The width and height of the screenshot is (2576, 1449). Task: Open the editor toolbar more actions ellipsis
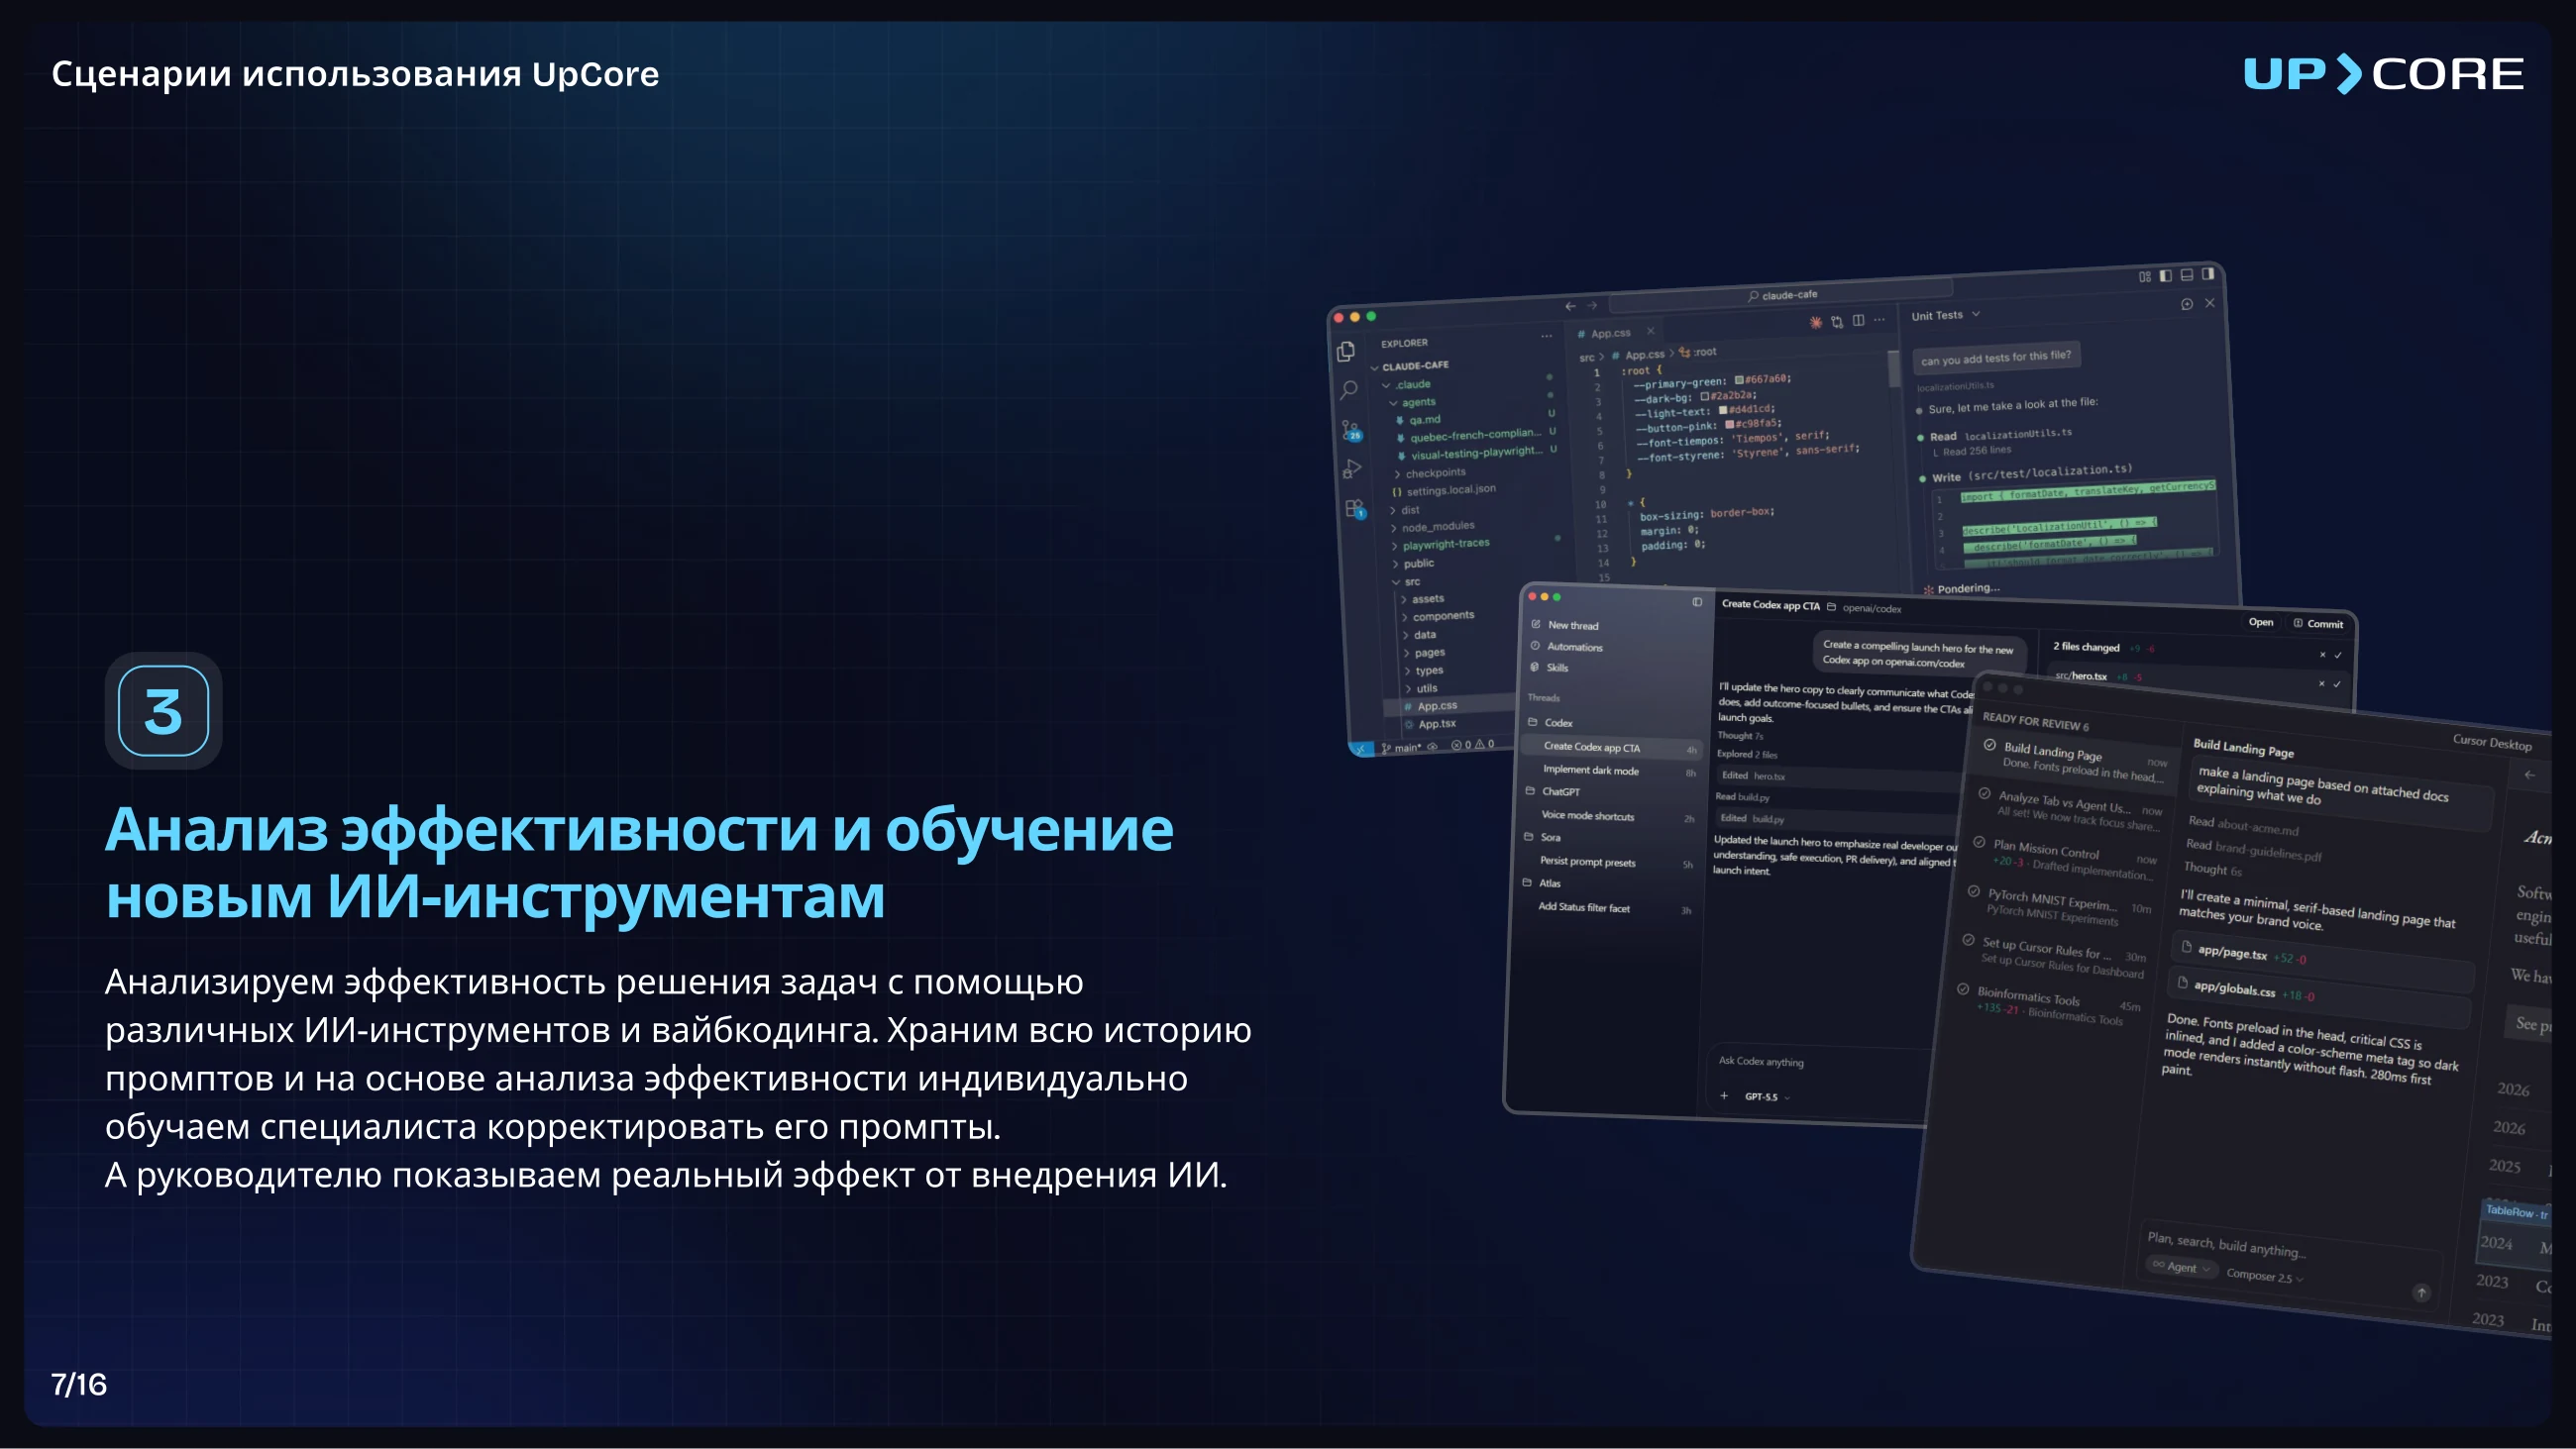click(x=1879, y=319)
